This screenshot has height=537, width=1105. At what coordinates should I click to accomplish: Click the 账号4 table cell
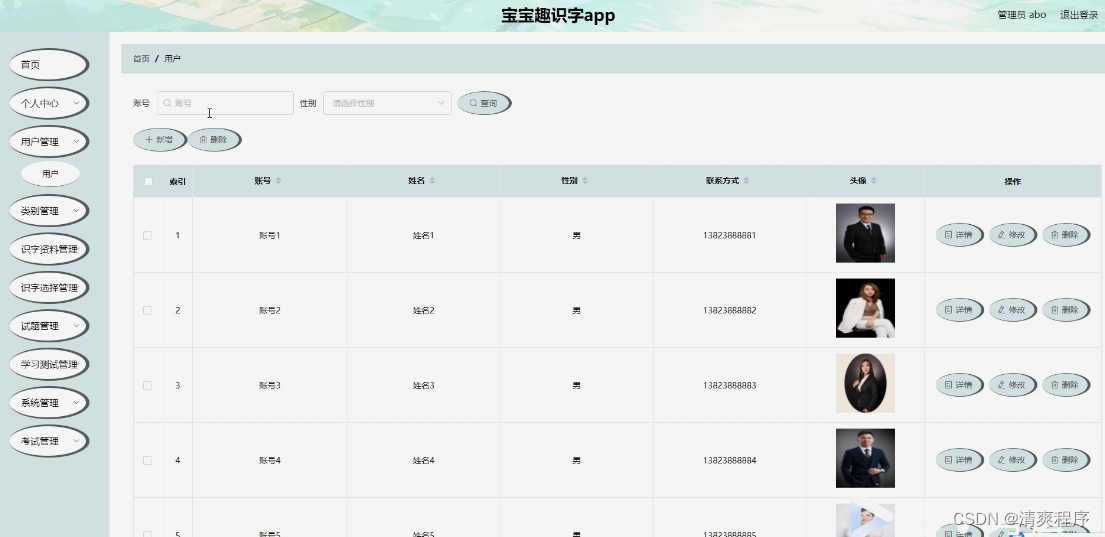(x=270, y=460)
